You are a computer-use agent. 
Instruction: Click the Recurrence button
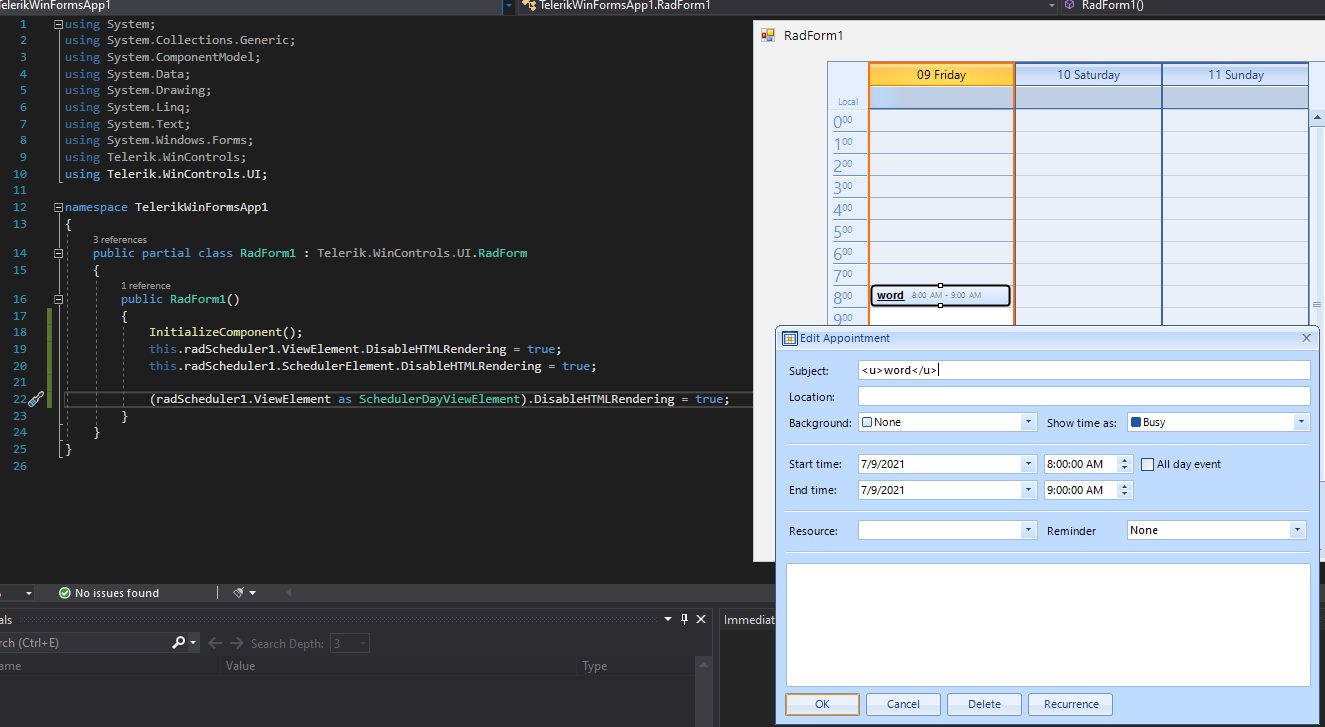(1070, 704)
